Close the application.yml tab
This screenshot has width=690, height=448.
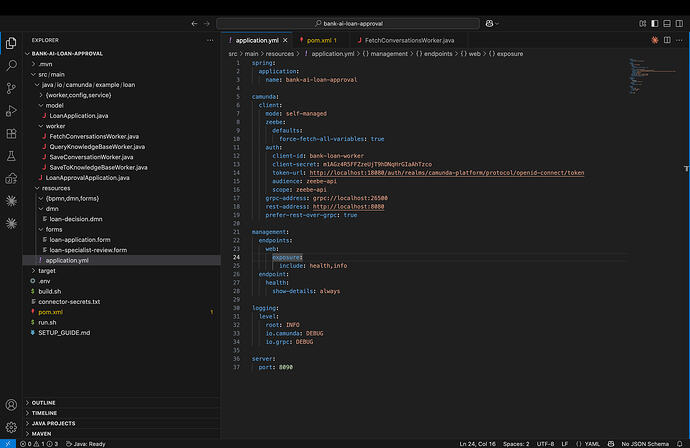point(285,40)
